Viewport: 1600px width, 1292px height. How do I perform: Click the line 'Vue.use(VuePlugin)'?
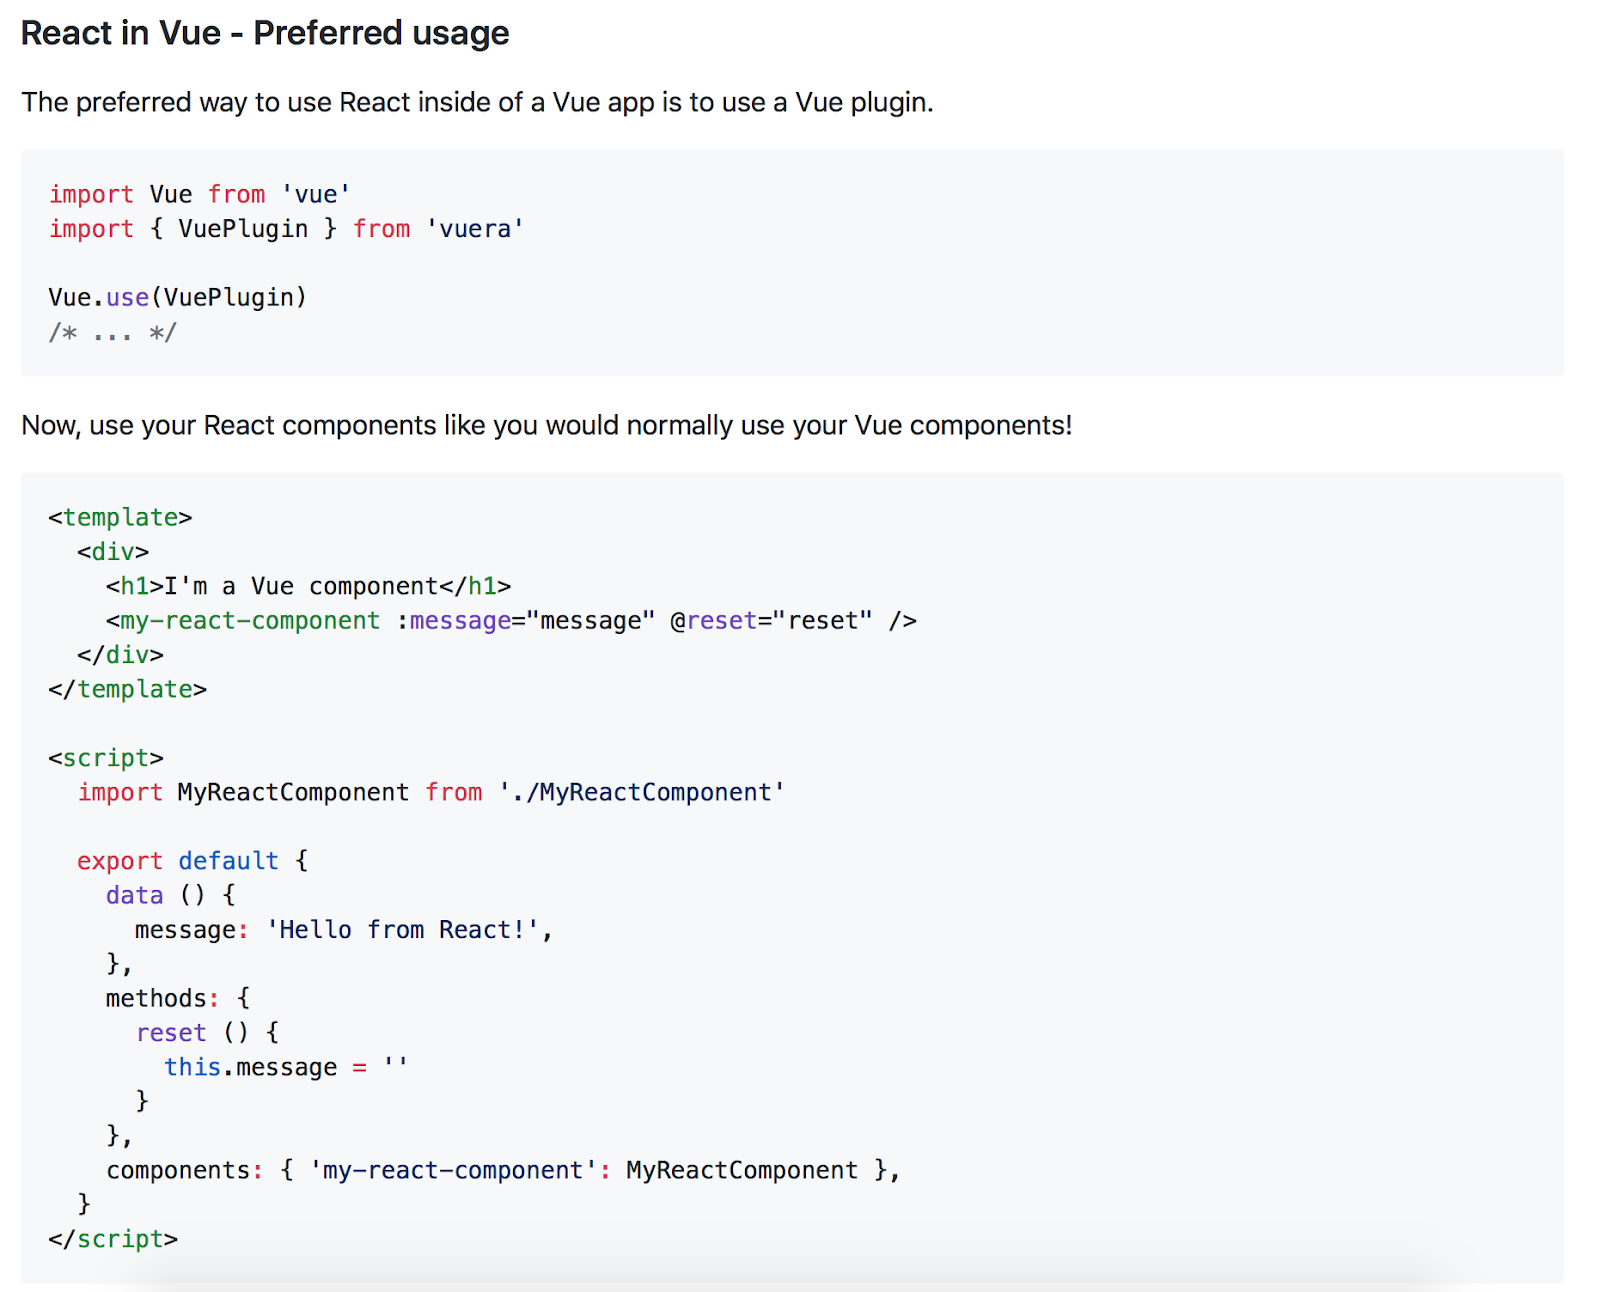(x=178, y=297)
